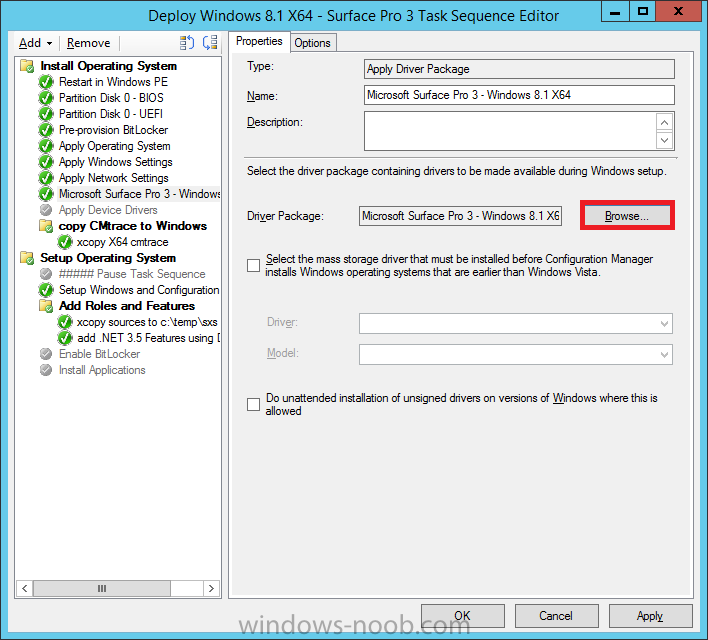Click the step tree scroll left arrow
Viewport: 708px width, 640px height.
coord(25,589)
